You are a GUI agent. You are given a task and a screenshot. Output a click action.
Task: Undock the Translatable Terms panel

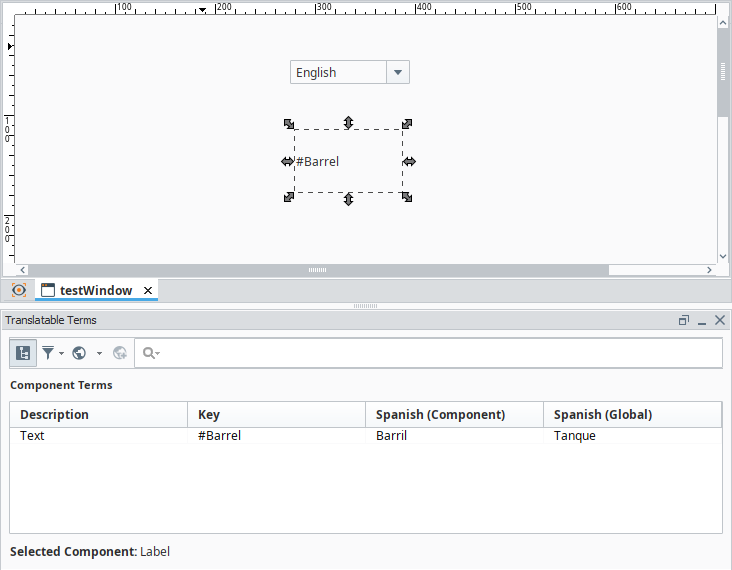[x=684, y=320]
